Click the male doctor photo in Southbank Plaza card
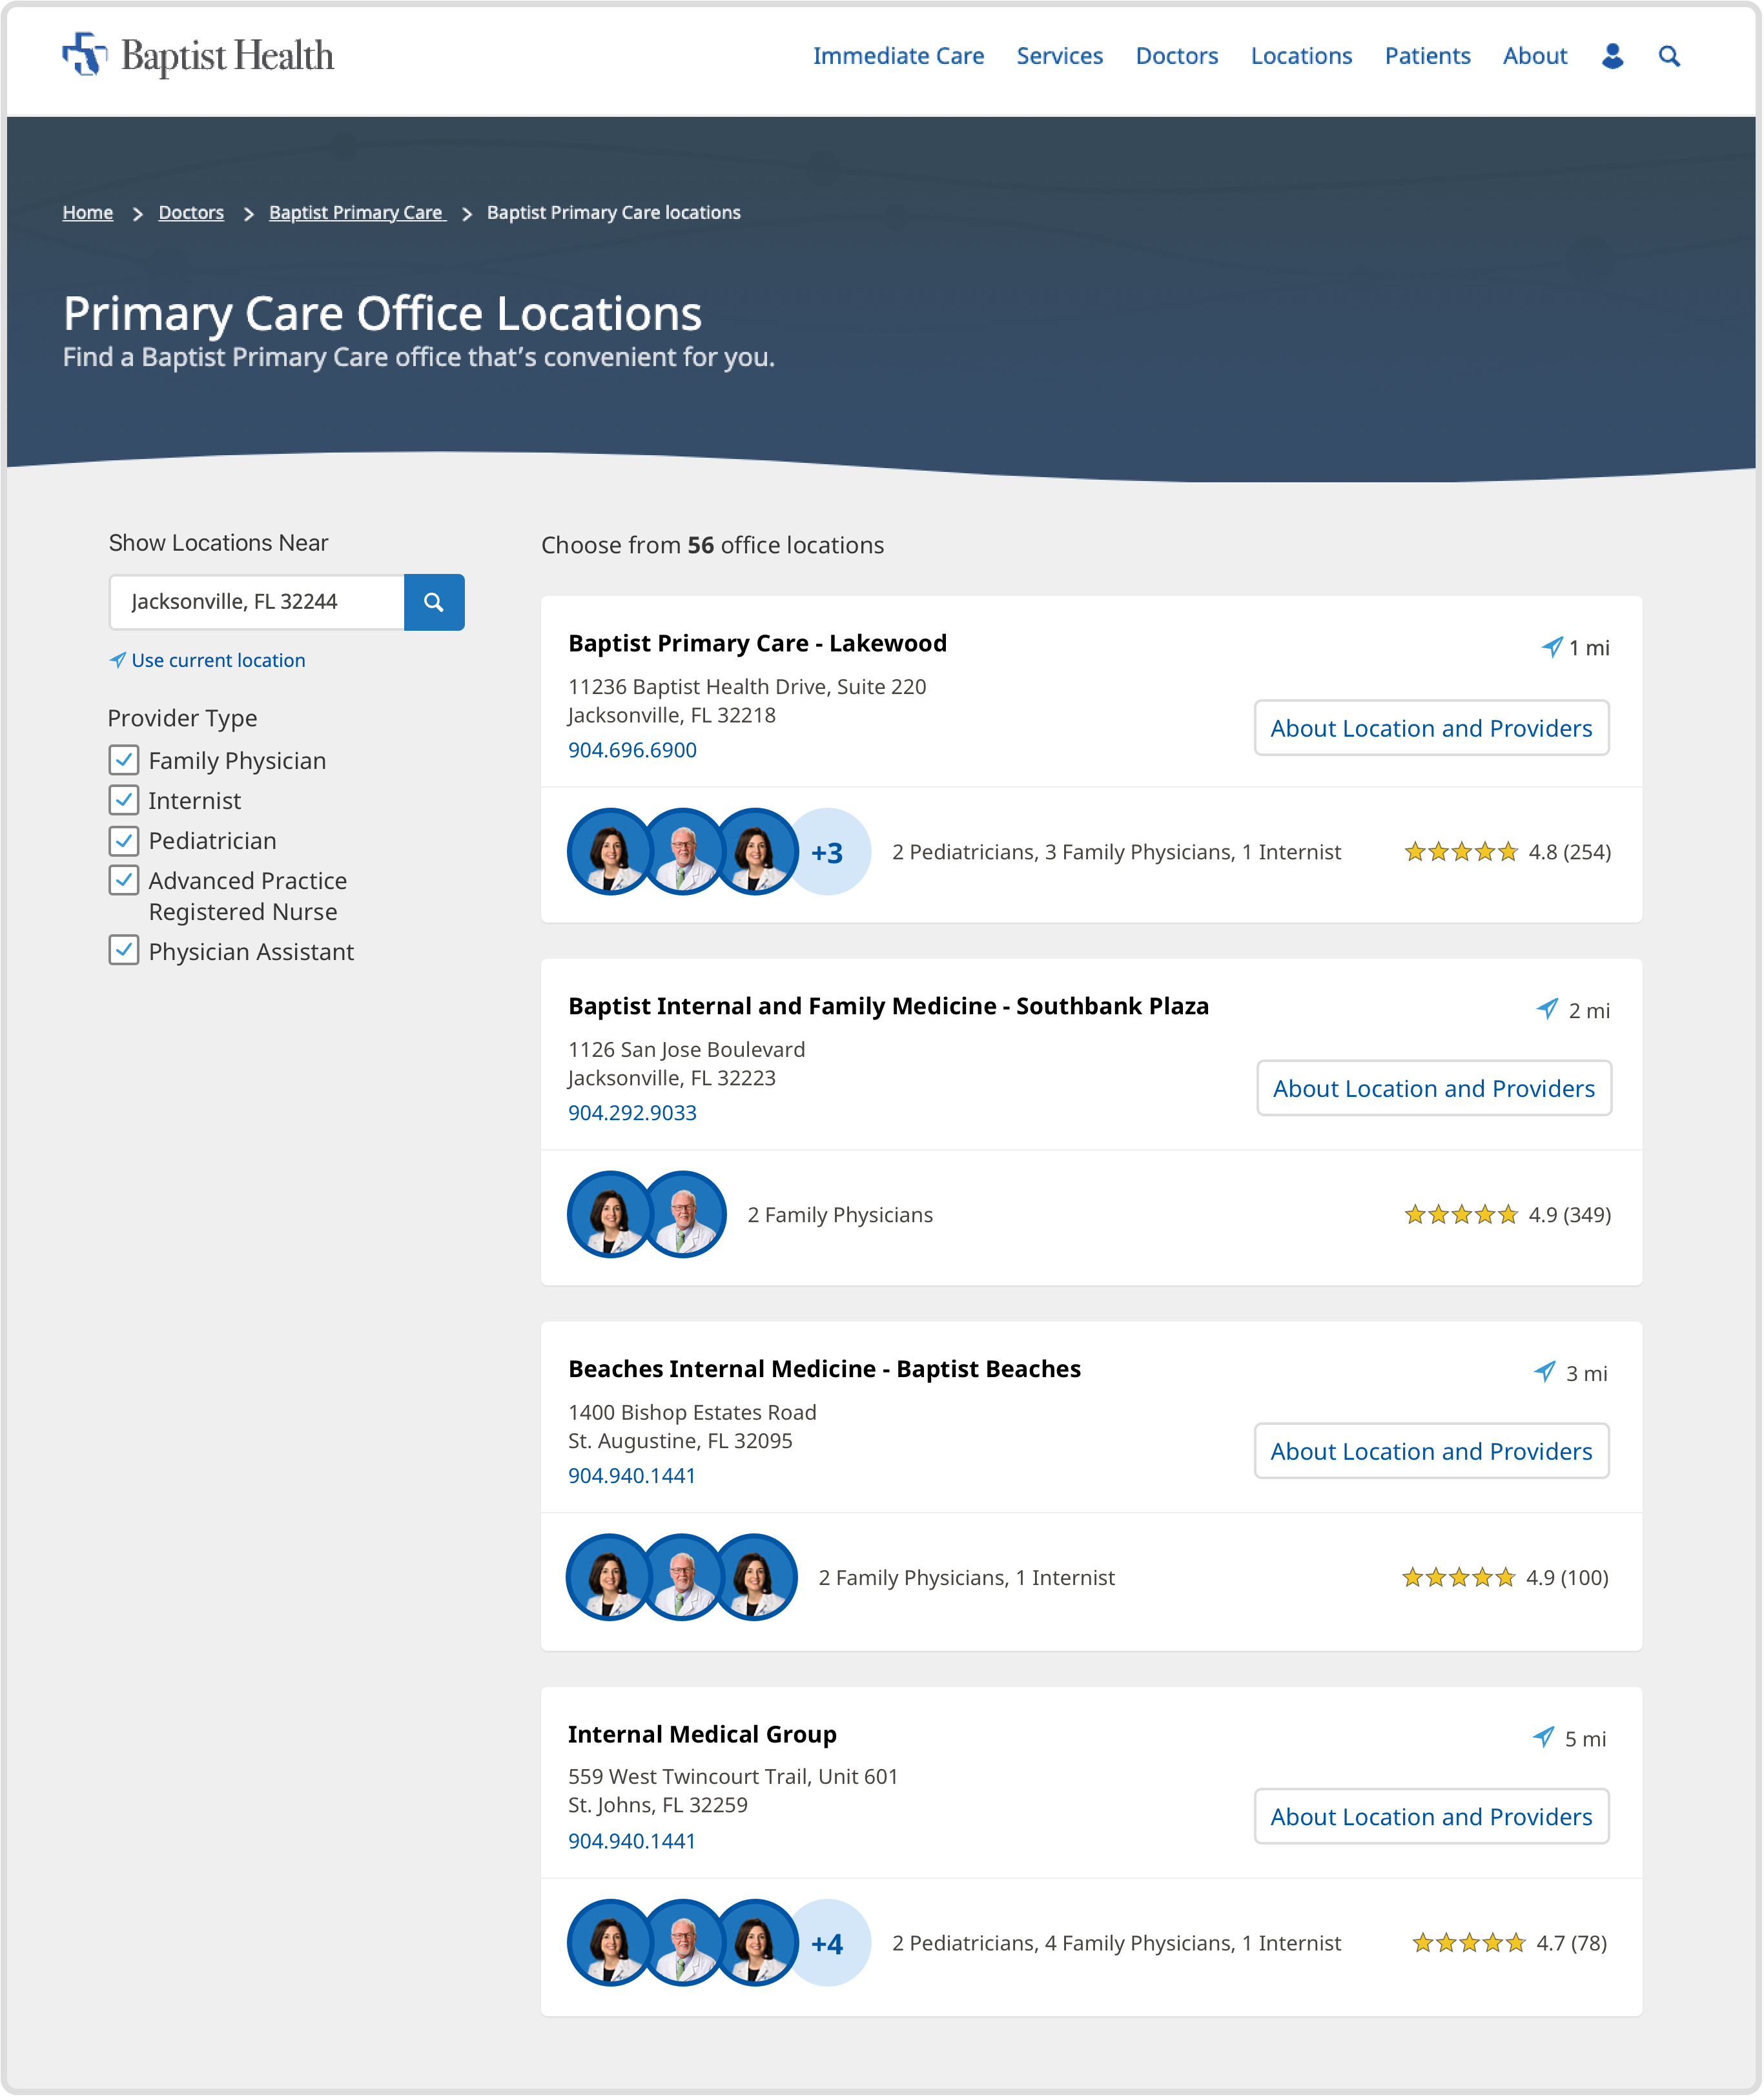Screen dimensions: 1764x2097 (683, 1215)
